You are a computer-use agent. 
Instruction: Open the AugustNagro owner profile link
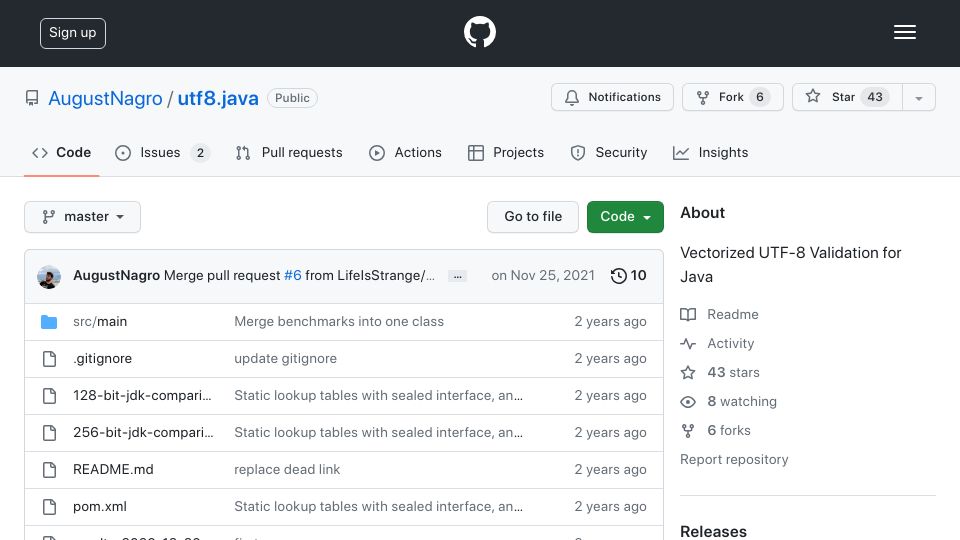point(105,98)
